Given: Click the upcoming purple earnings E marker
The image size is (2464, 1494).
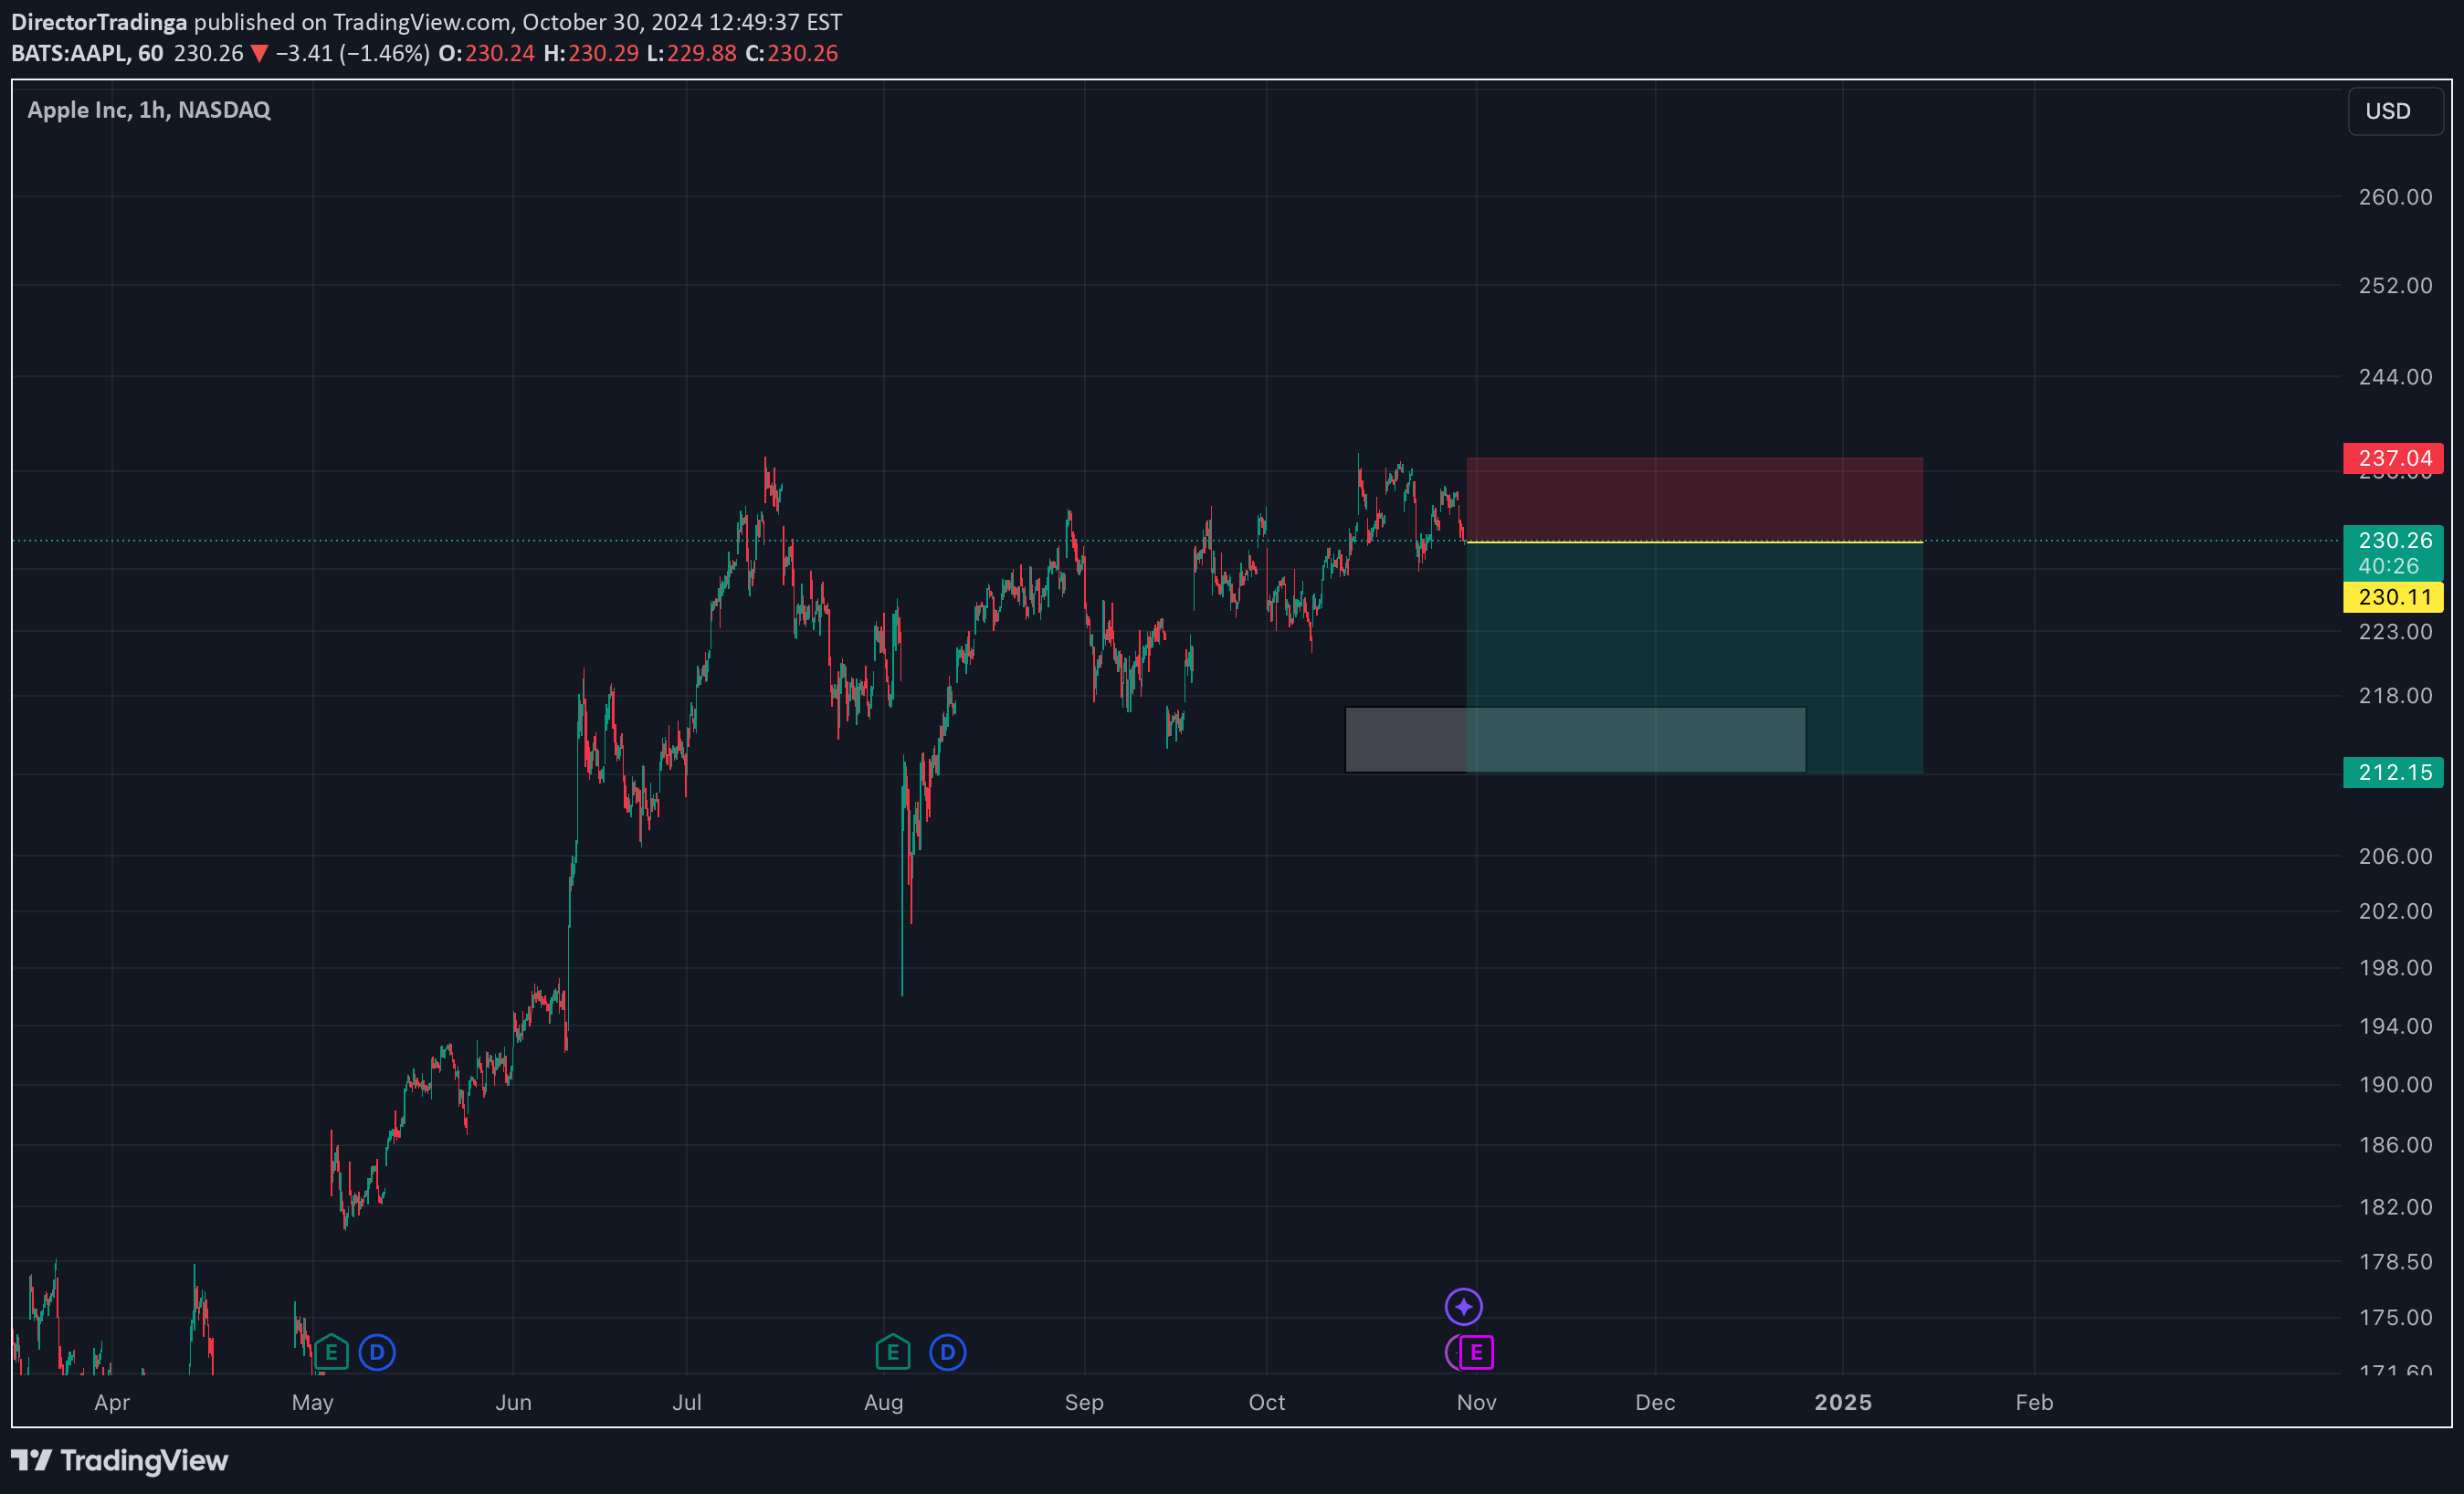Looking at the screenshot, I should [x=1476, y=1353].
